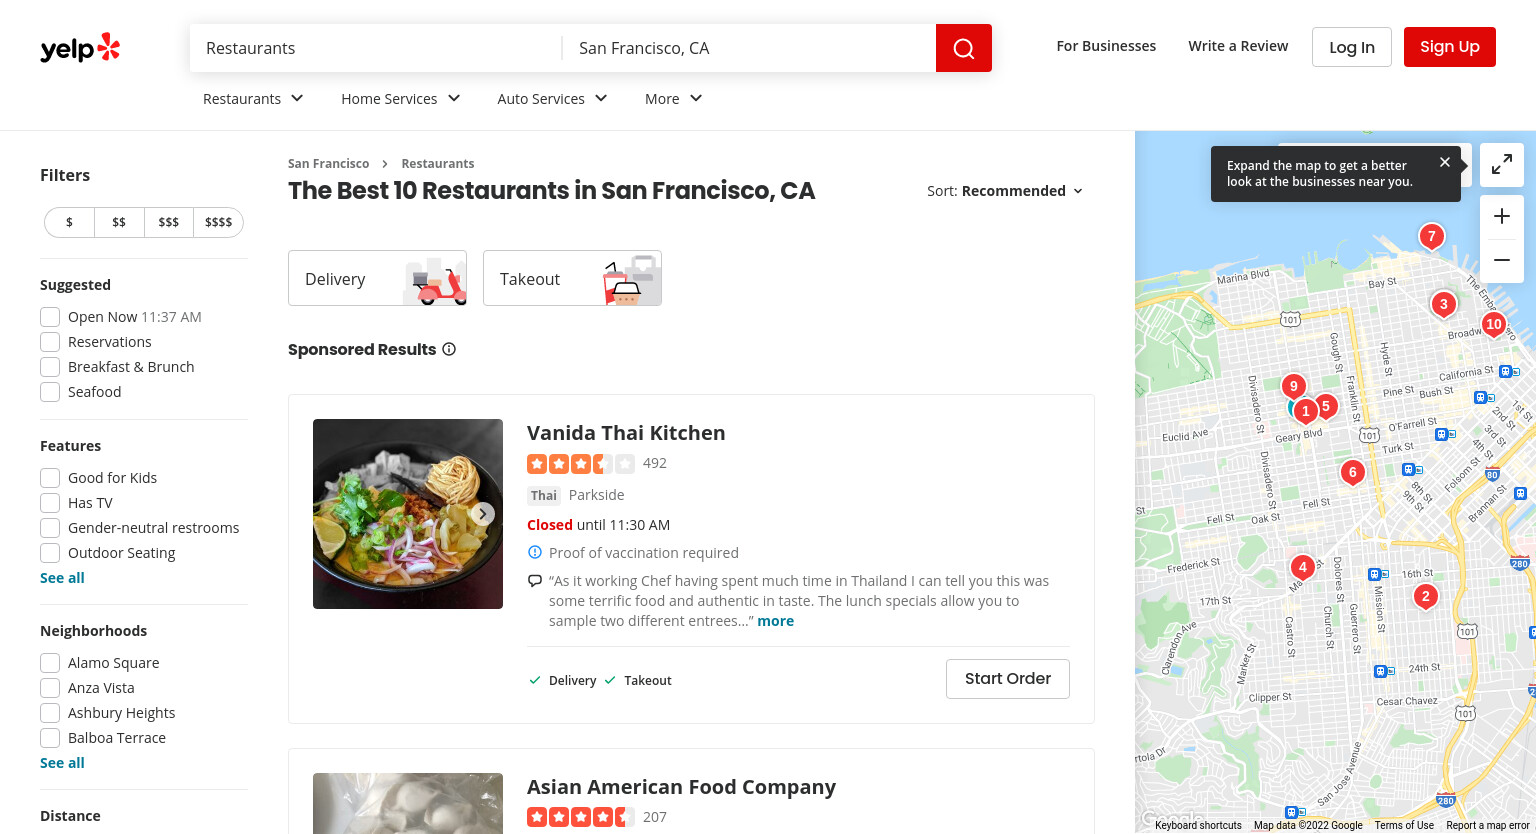Open the Sort Recommended dropdown
1536x834 pixels.
coord(1005,191)
